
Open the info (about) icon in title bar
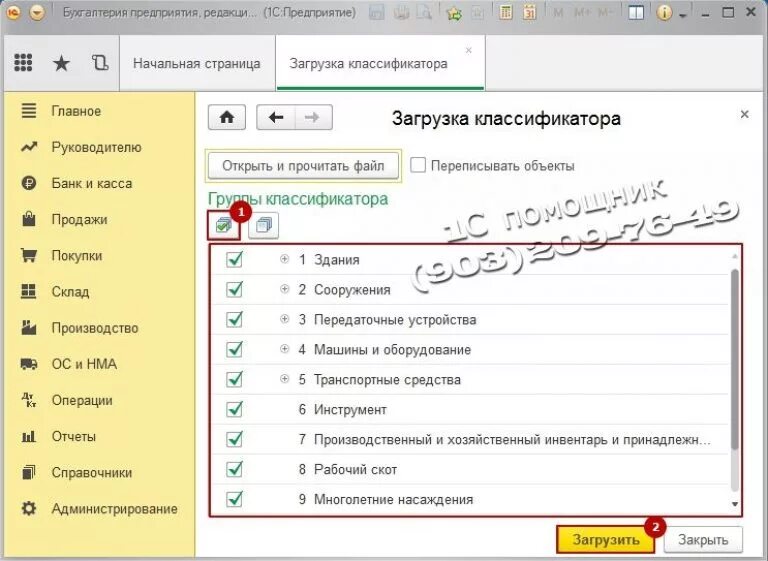pyautogui.click(x=664, y=12)
